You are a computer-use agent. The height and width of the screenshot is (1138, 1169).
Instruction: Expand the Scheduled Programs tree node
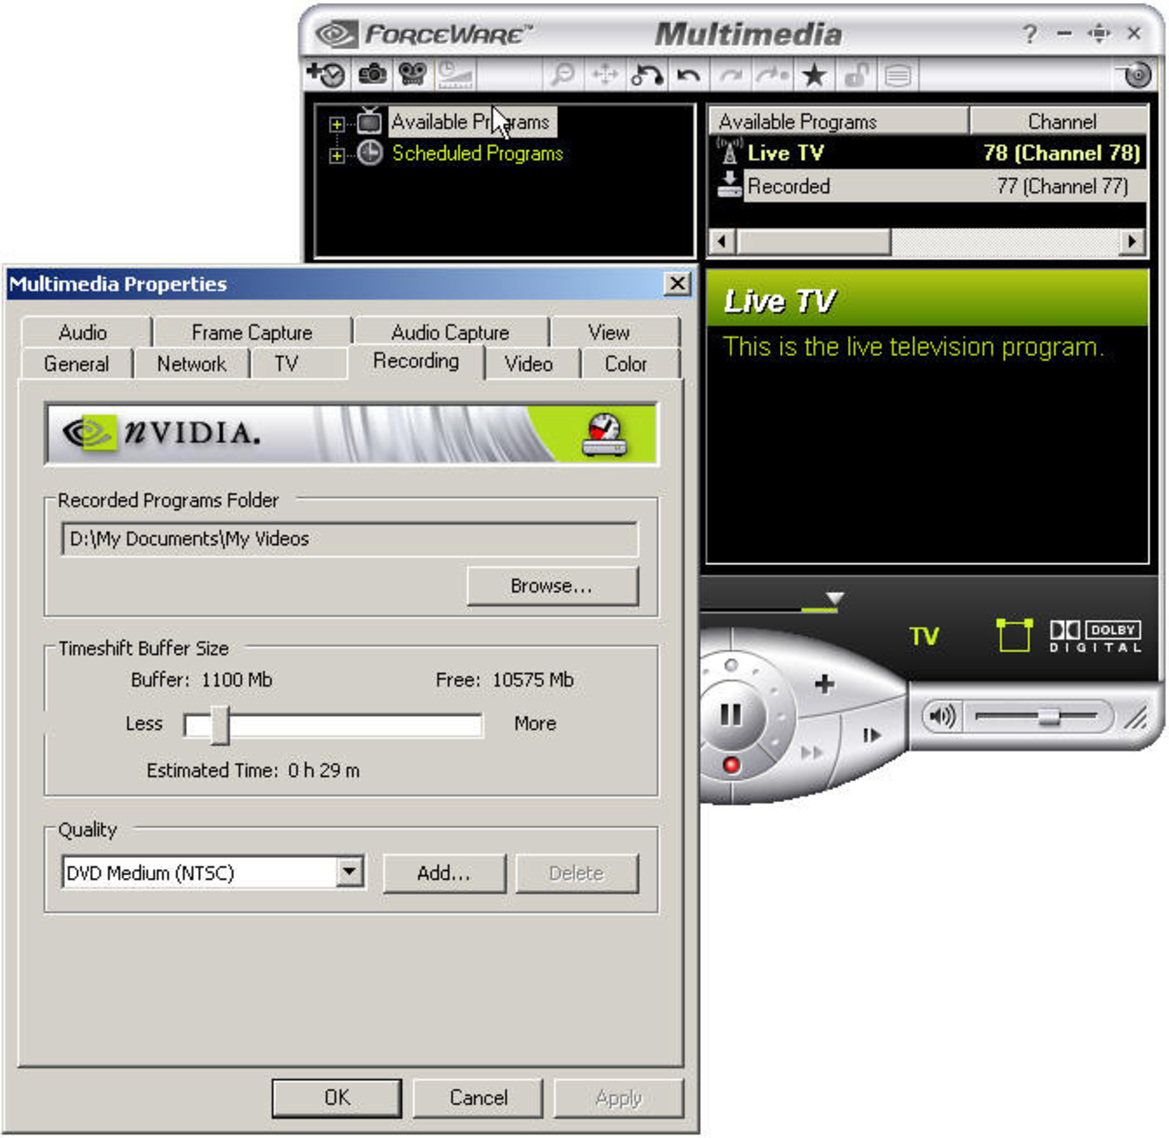pyautogui.click(x=337, y=156)
